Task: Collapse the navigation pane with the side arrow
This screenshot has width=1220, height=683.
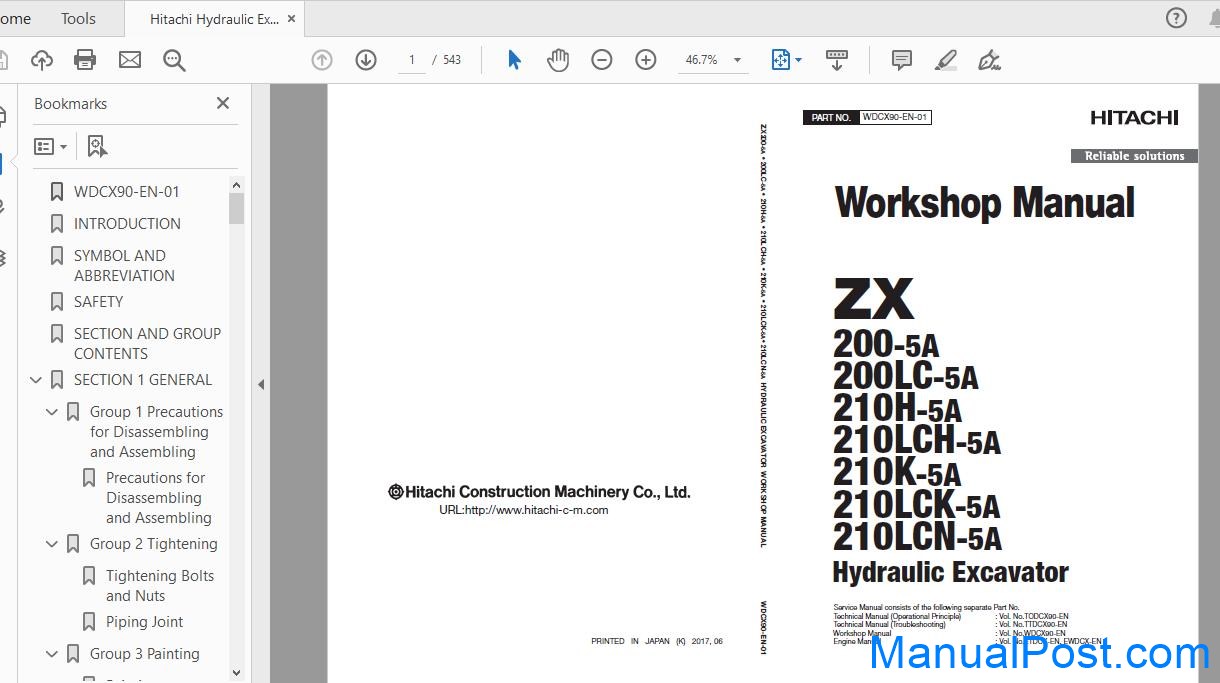Action: pos(261,384)
